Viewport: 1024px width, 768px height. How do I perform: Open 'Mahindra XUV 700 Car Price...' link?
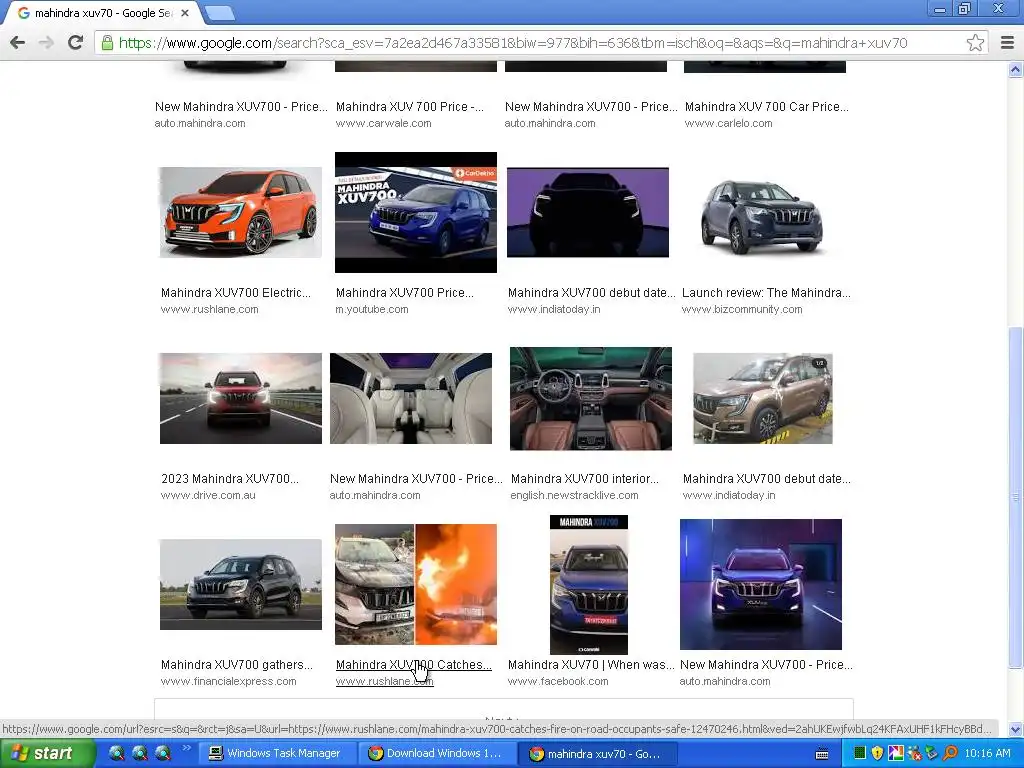(767, 106)
